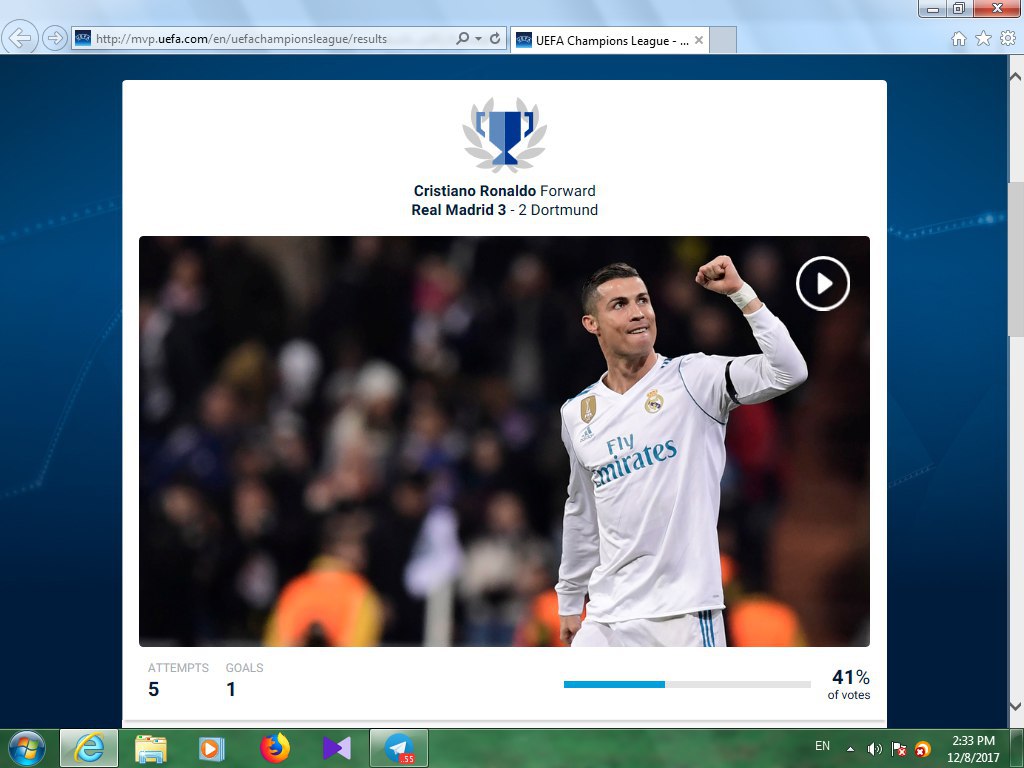Click the mvp.uefa.com address field
This screenshot has width=1024, height=768.
[261, 39]
